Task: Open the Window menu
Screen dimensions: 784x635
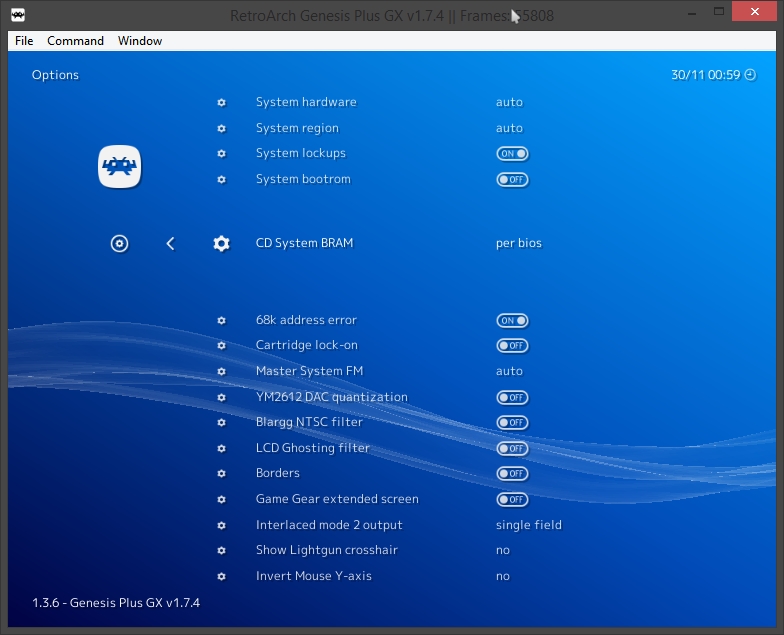Action: click(x=140, y=41)
